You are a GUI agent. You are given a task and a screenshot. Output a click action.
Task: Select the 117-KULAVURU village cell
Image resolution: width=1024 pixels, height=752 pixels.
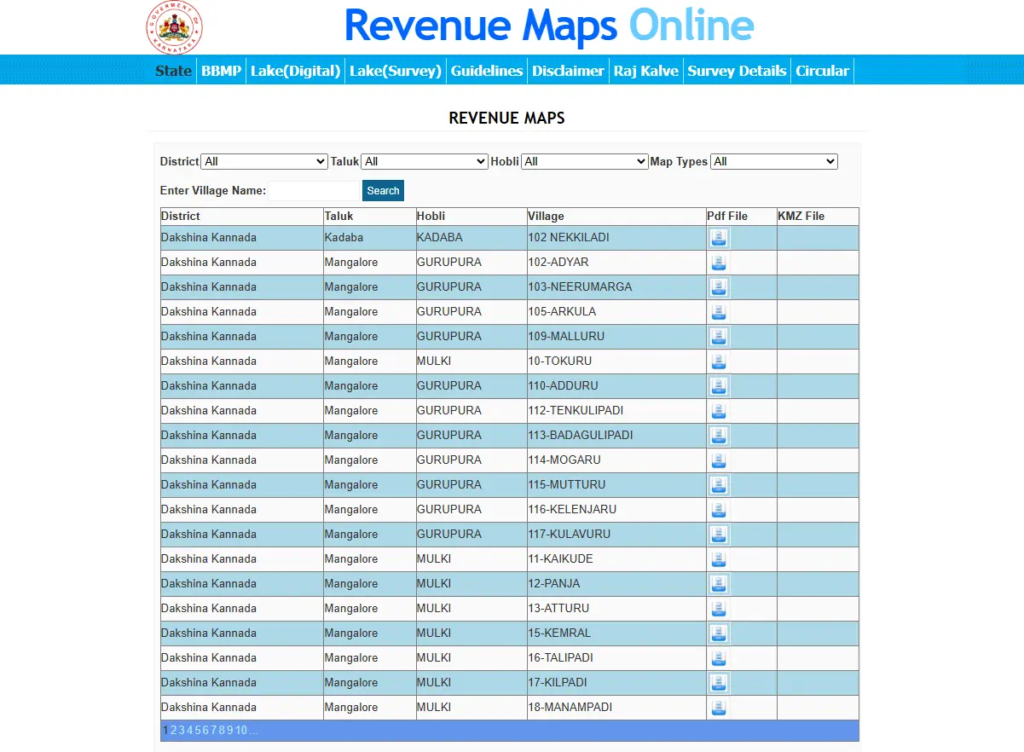pos(616,534)
